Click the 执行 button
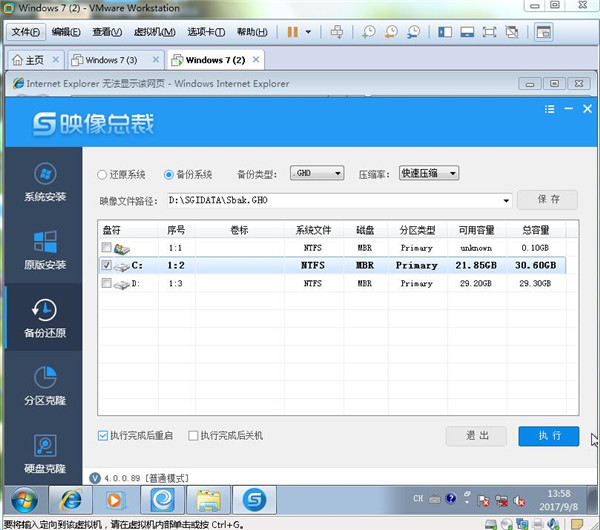This screenshot has width=600, height=530. 549,436
